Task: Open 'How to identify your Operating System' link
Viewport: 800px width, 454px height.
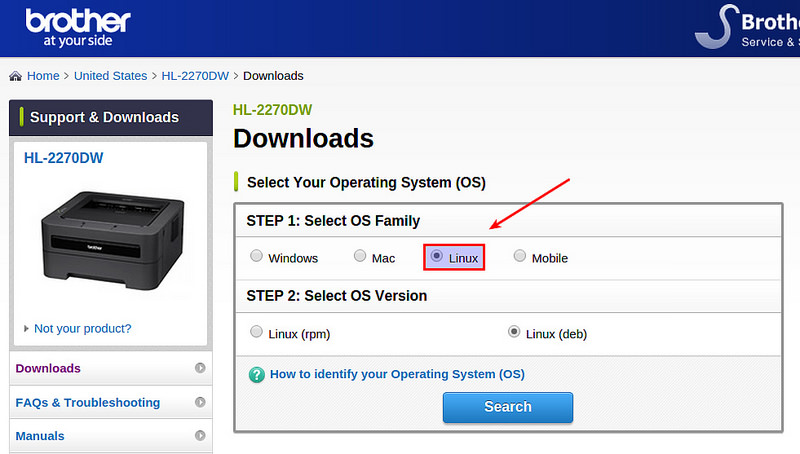Action: [x=397, y=375]
